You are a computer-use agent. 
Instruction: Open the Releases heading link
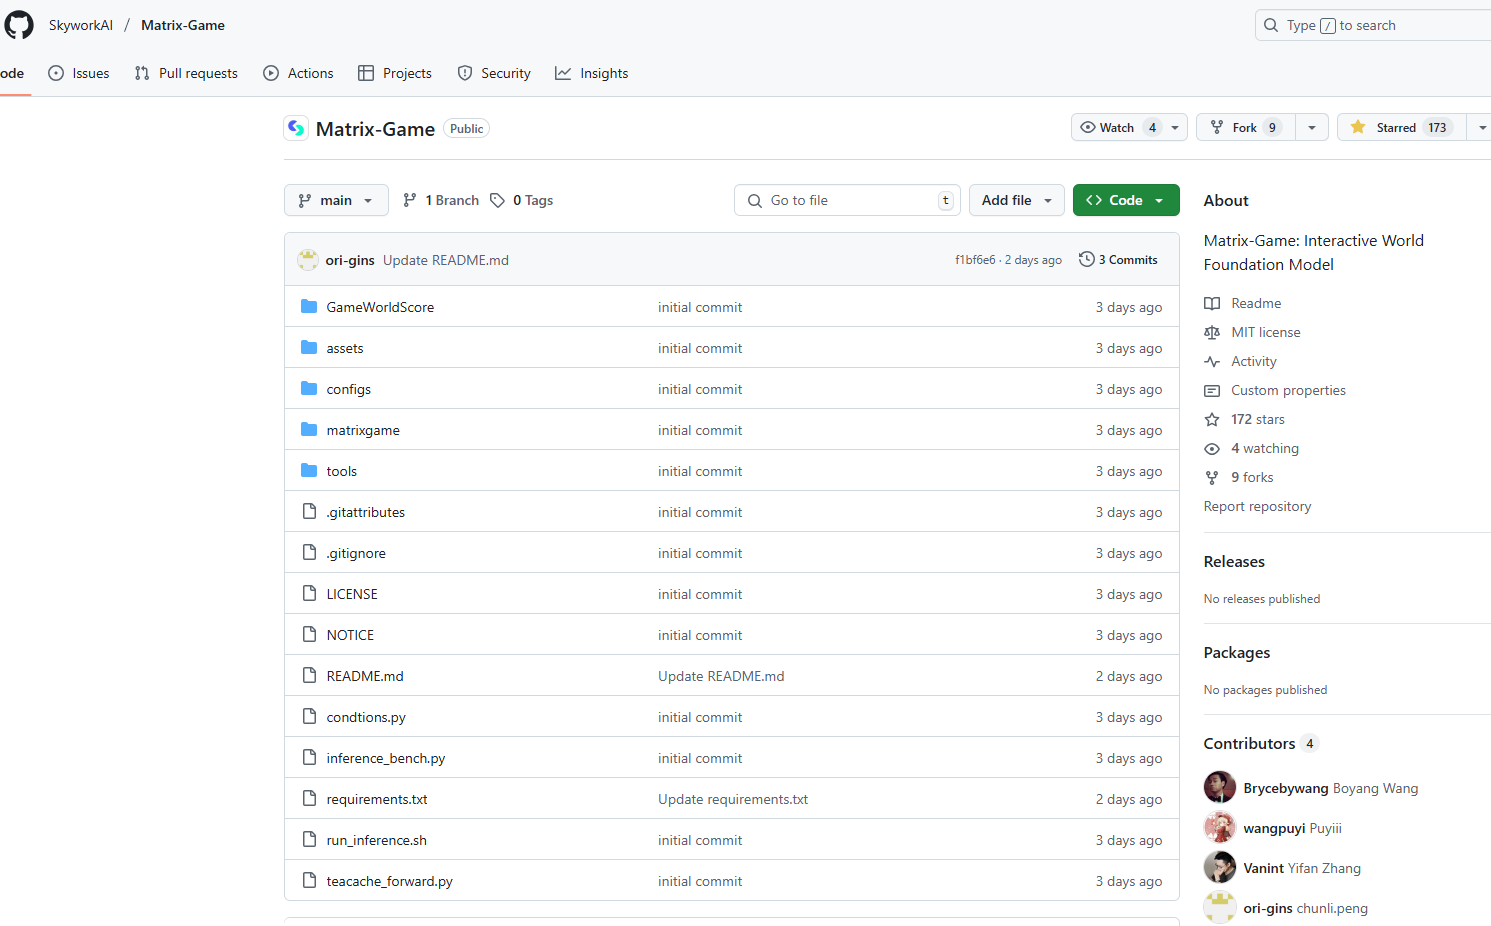(1234, 561)
